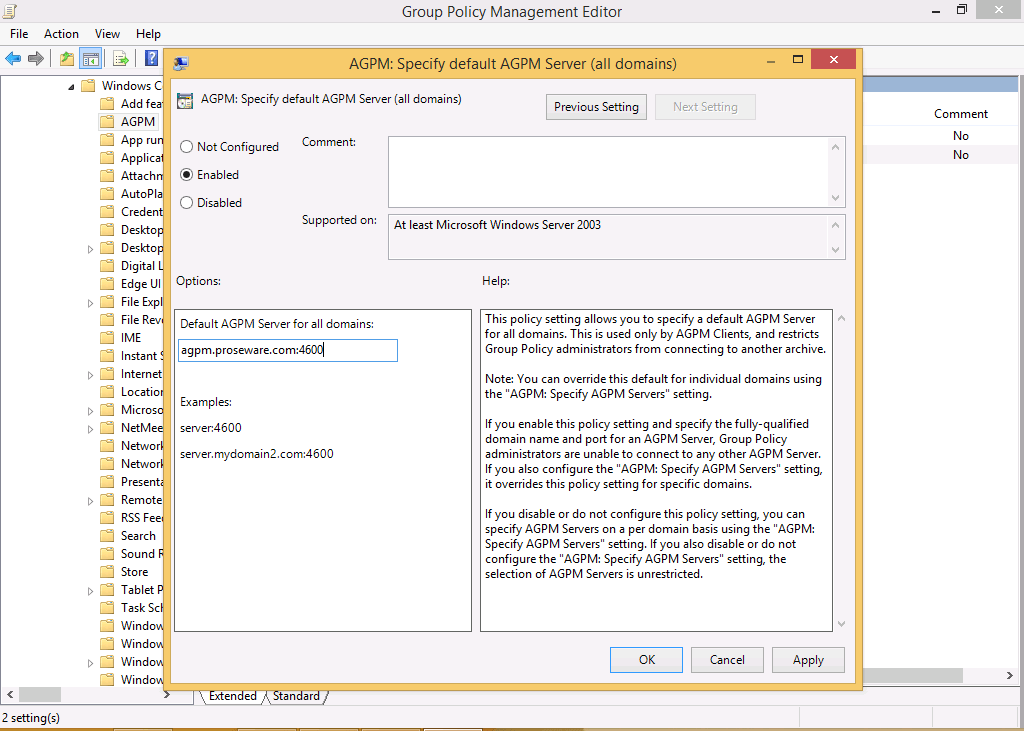
Task: Collapse the Windows Components tree node
Action: click(x=72, y=87)
